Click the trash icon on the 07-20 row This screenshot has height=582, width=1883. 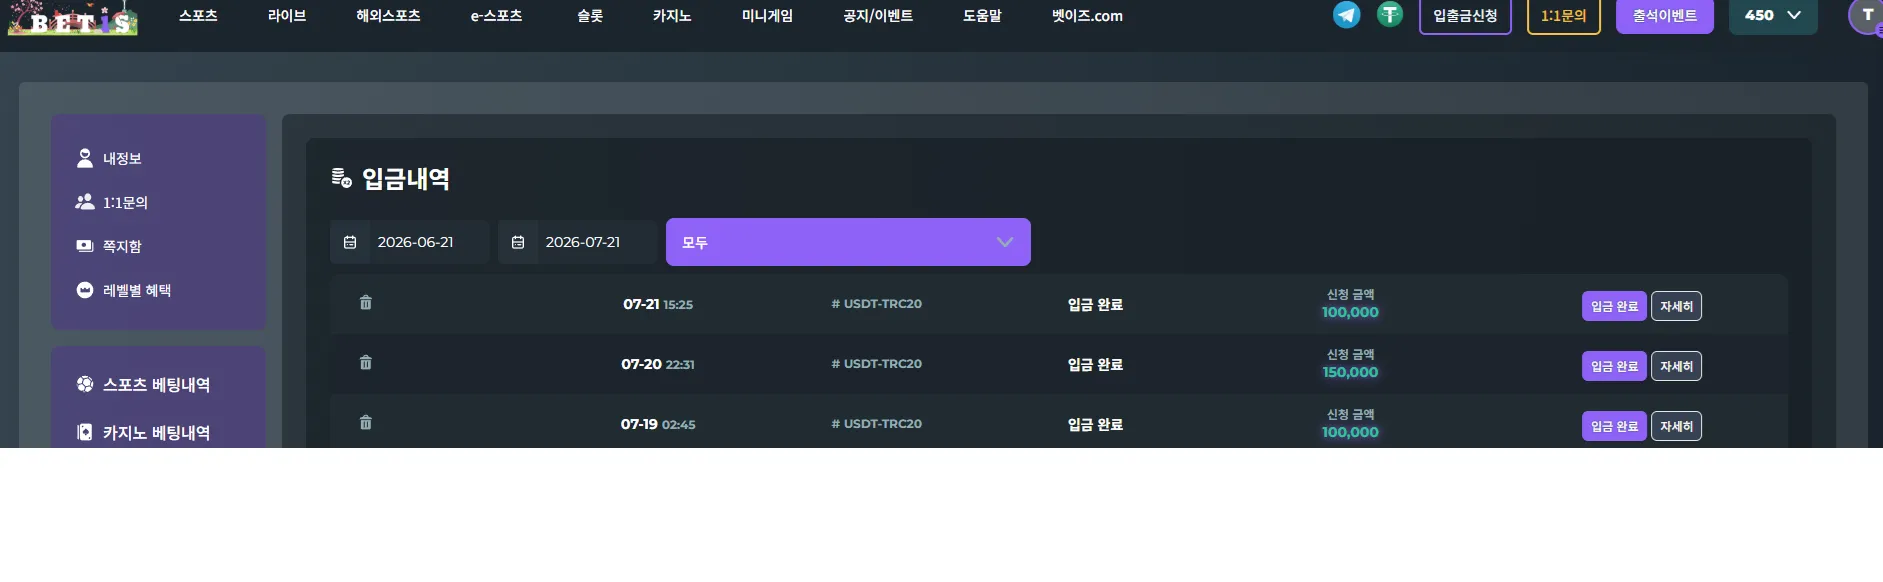[x=366, y=363]
